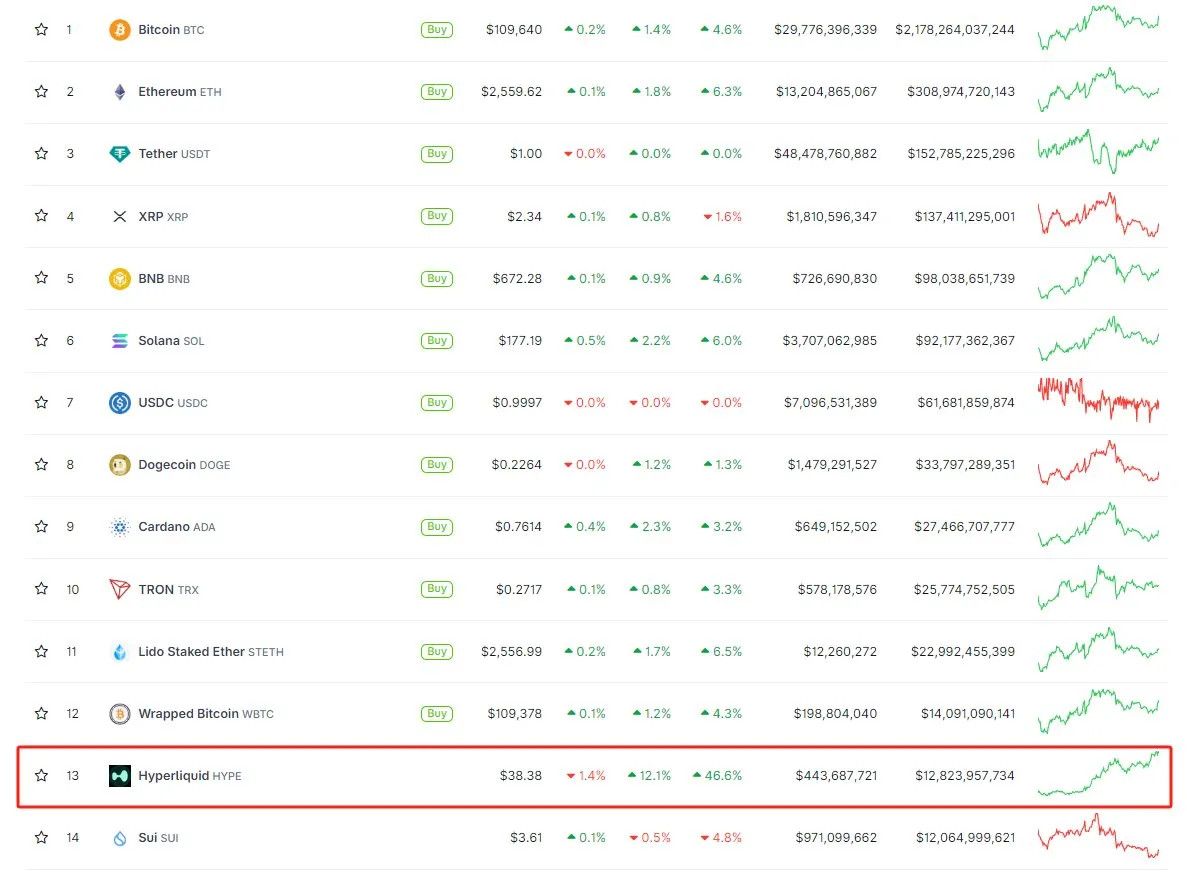Star the Tether row
The width and height of the screenshot is (1187, 874).
[42, 154]
